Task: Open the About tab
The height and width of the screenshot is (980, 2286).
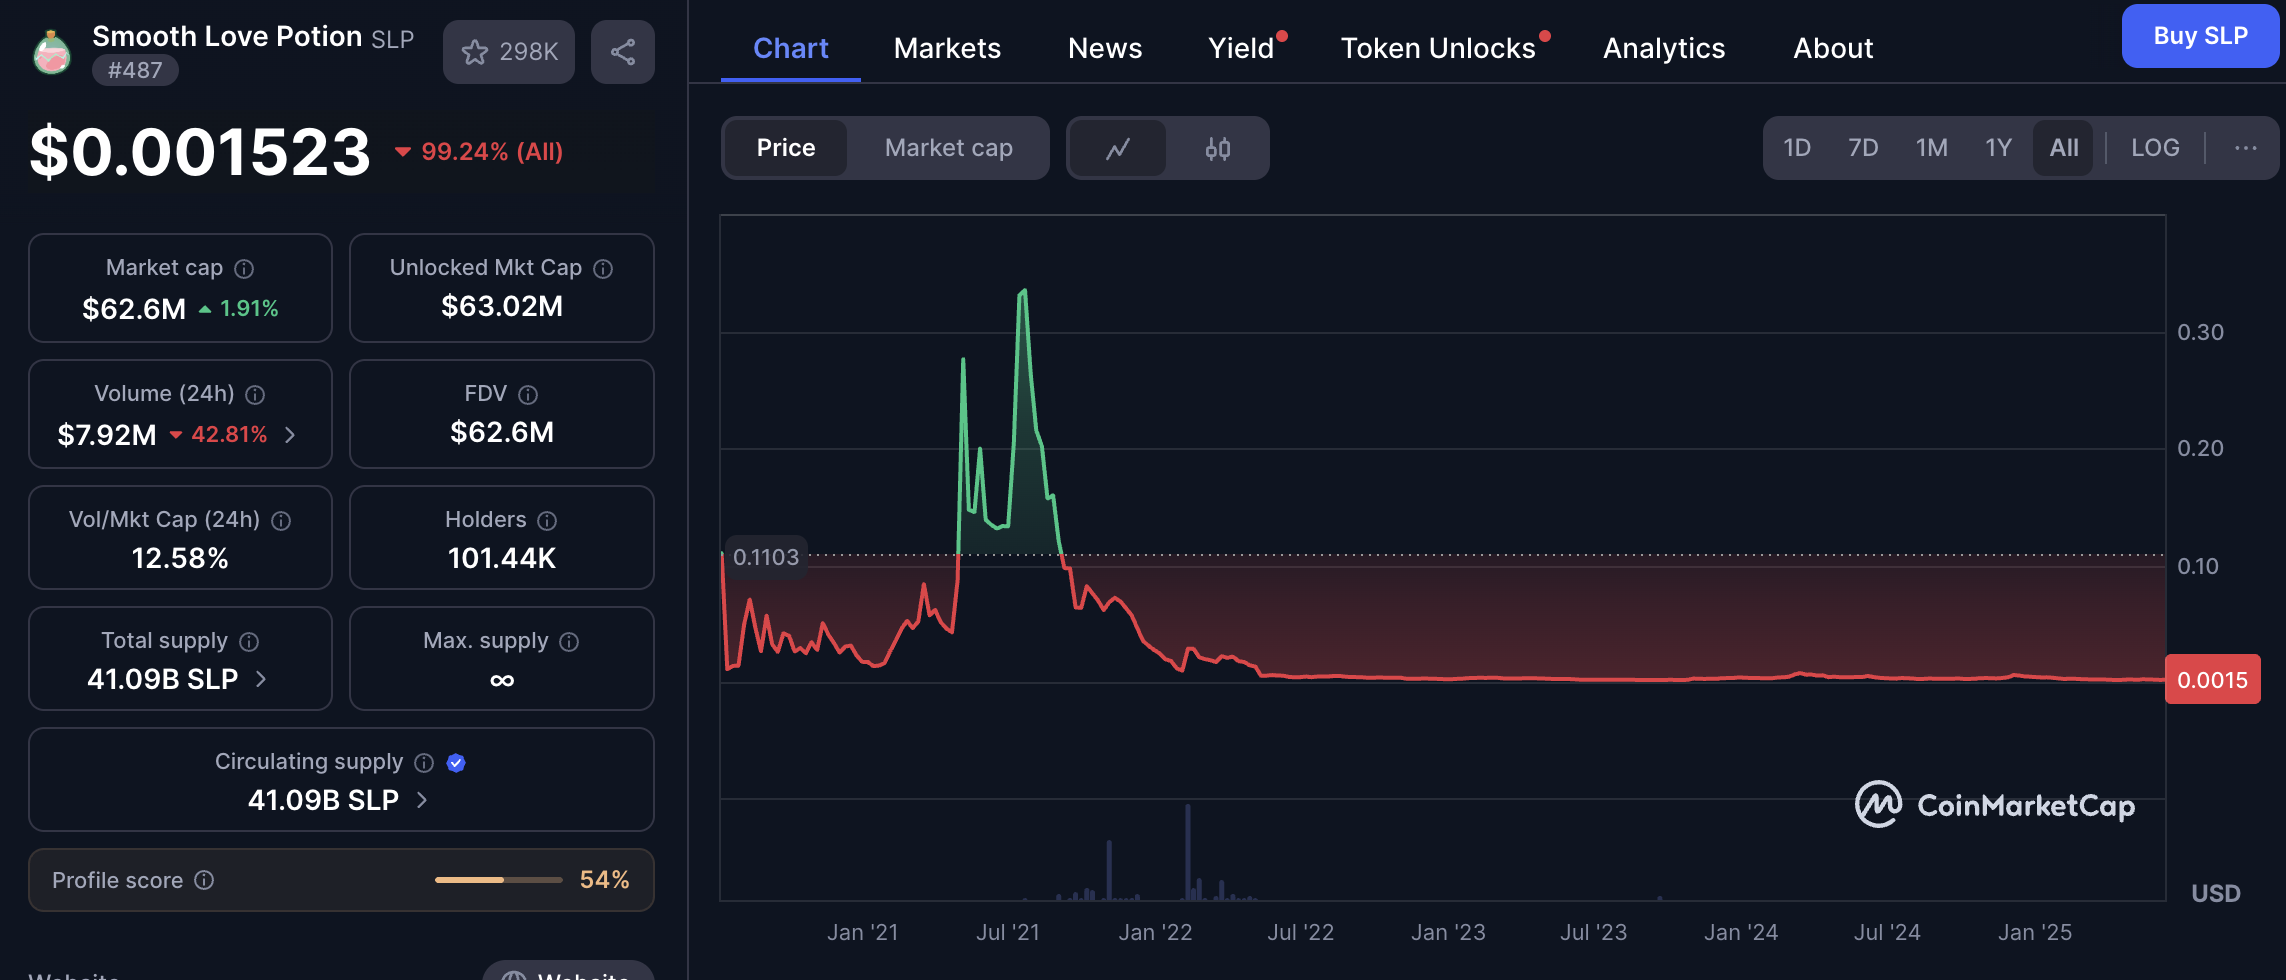Action: (x=1833, y=48)
